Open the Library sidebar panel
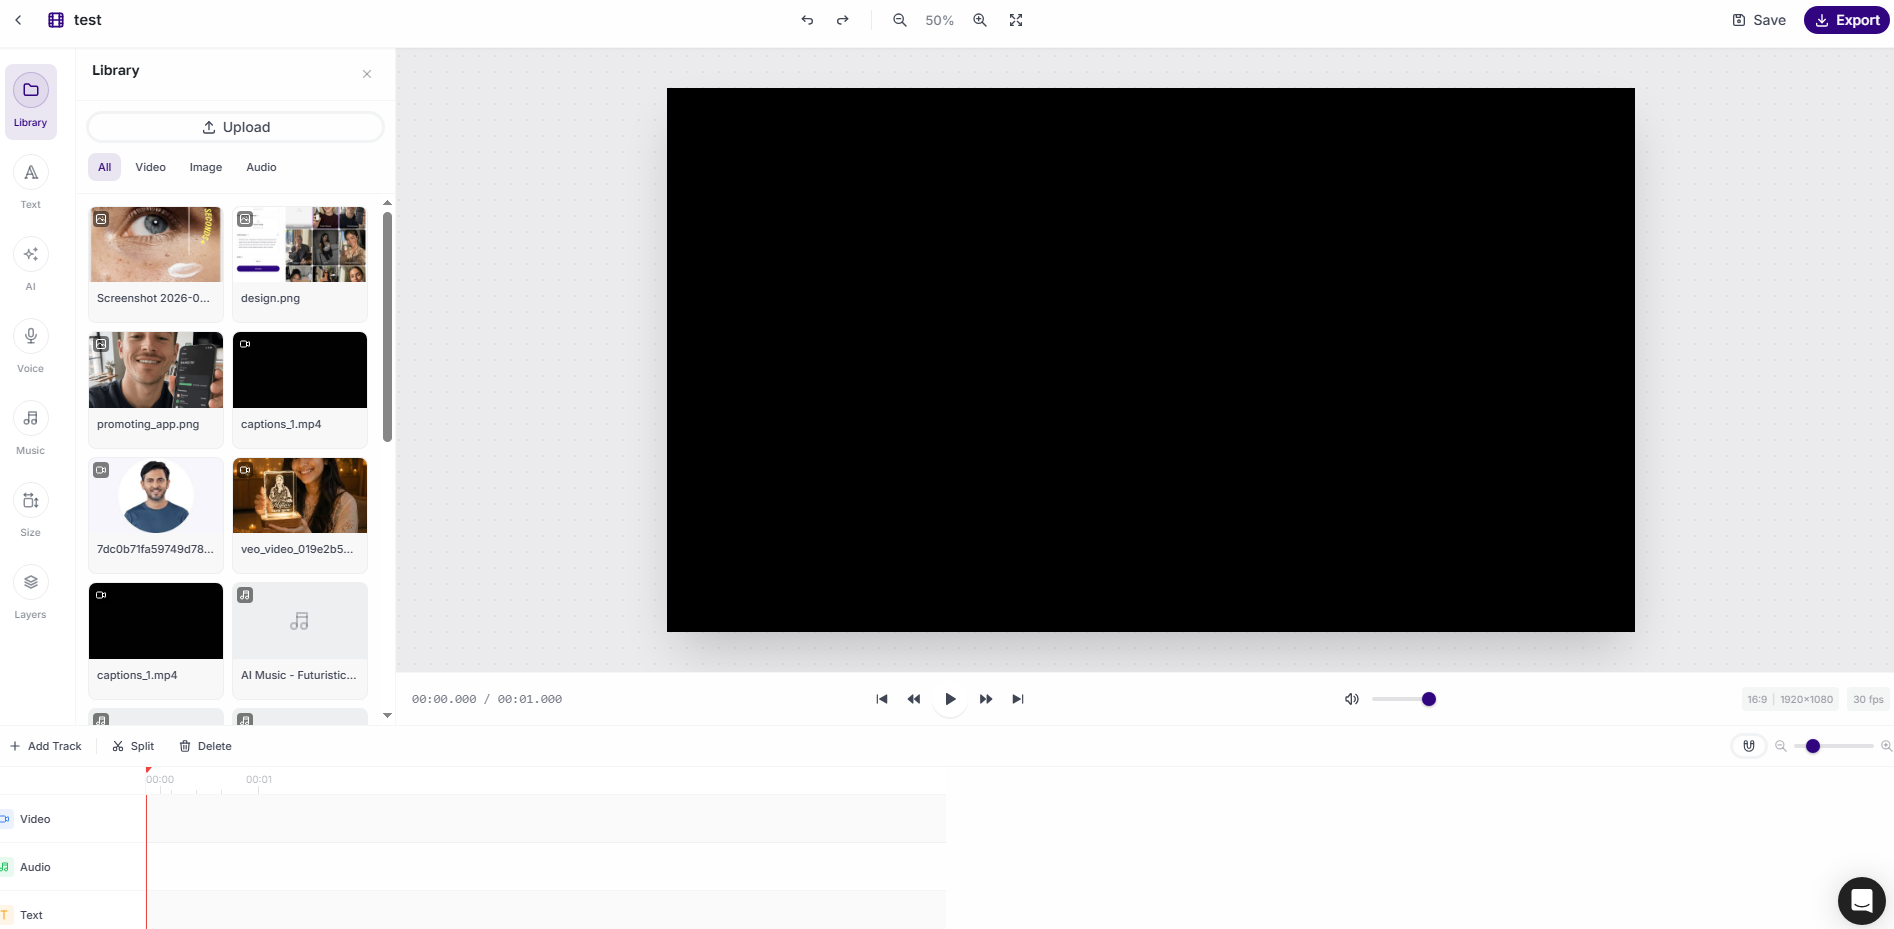The height and width of the screenshot is (929, 1894). (31, 102)
